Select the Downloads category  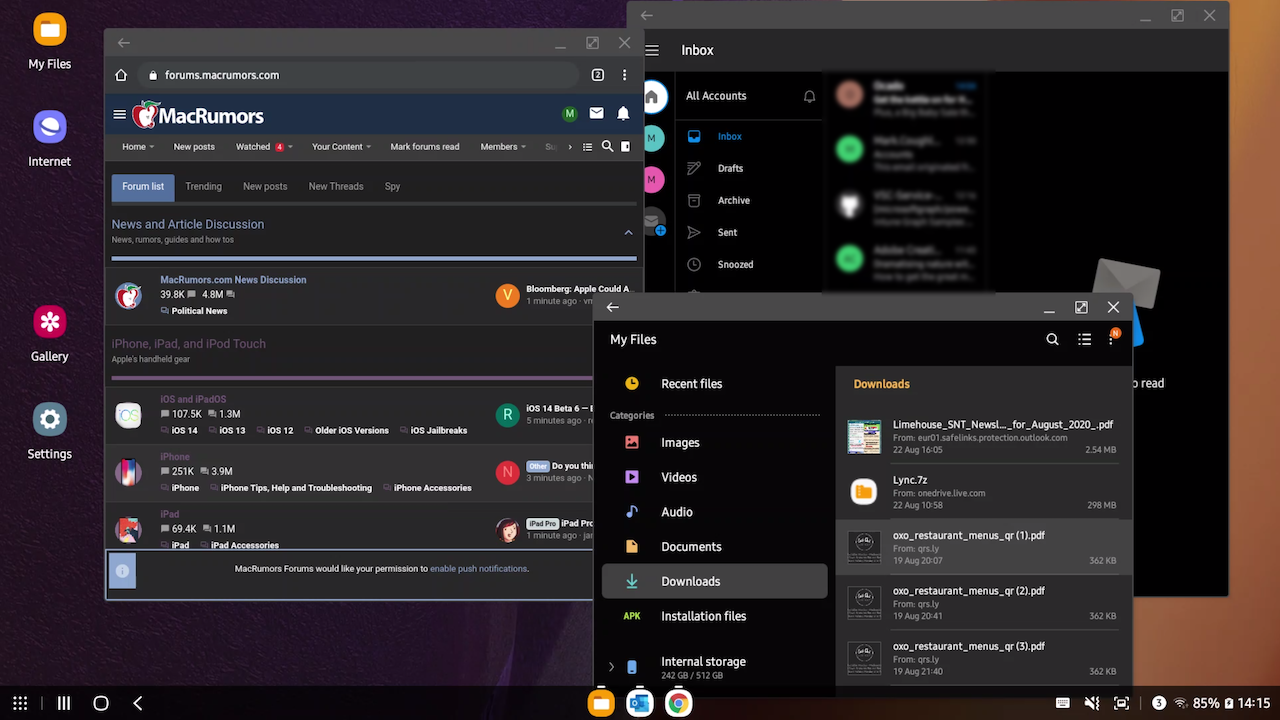[x=714, y=581]
